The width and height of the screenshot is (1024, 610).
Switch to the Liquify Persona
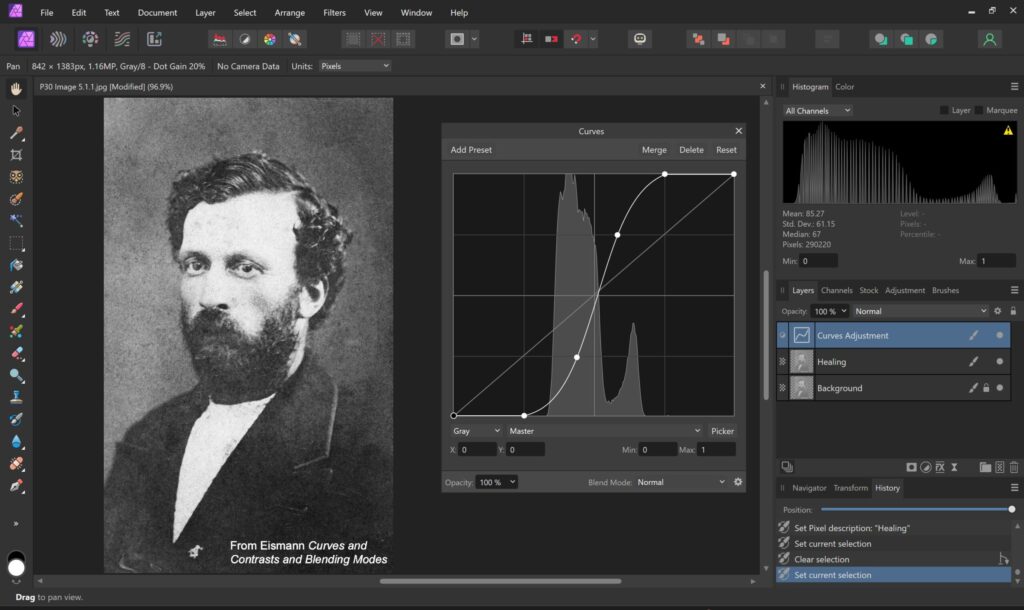[59, 39]
